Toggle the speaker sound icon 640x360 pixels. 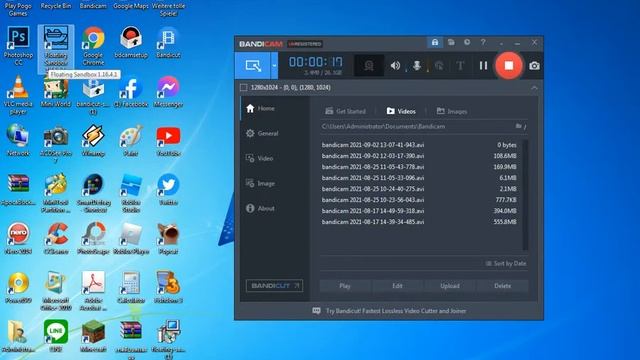coord(395,65)
